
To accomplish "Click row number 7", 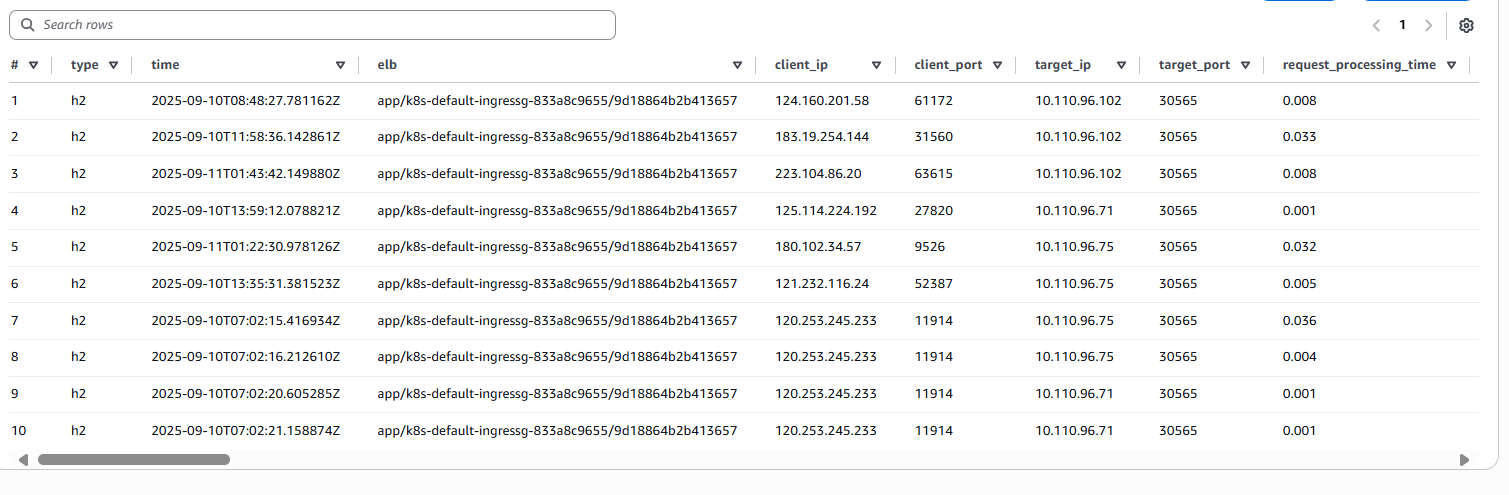I will click(x=14, y=321).
